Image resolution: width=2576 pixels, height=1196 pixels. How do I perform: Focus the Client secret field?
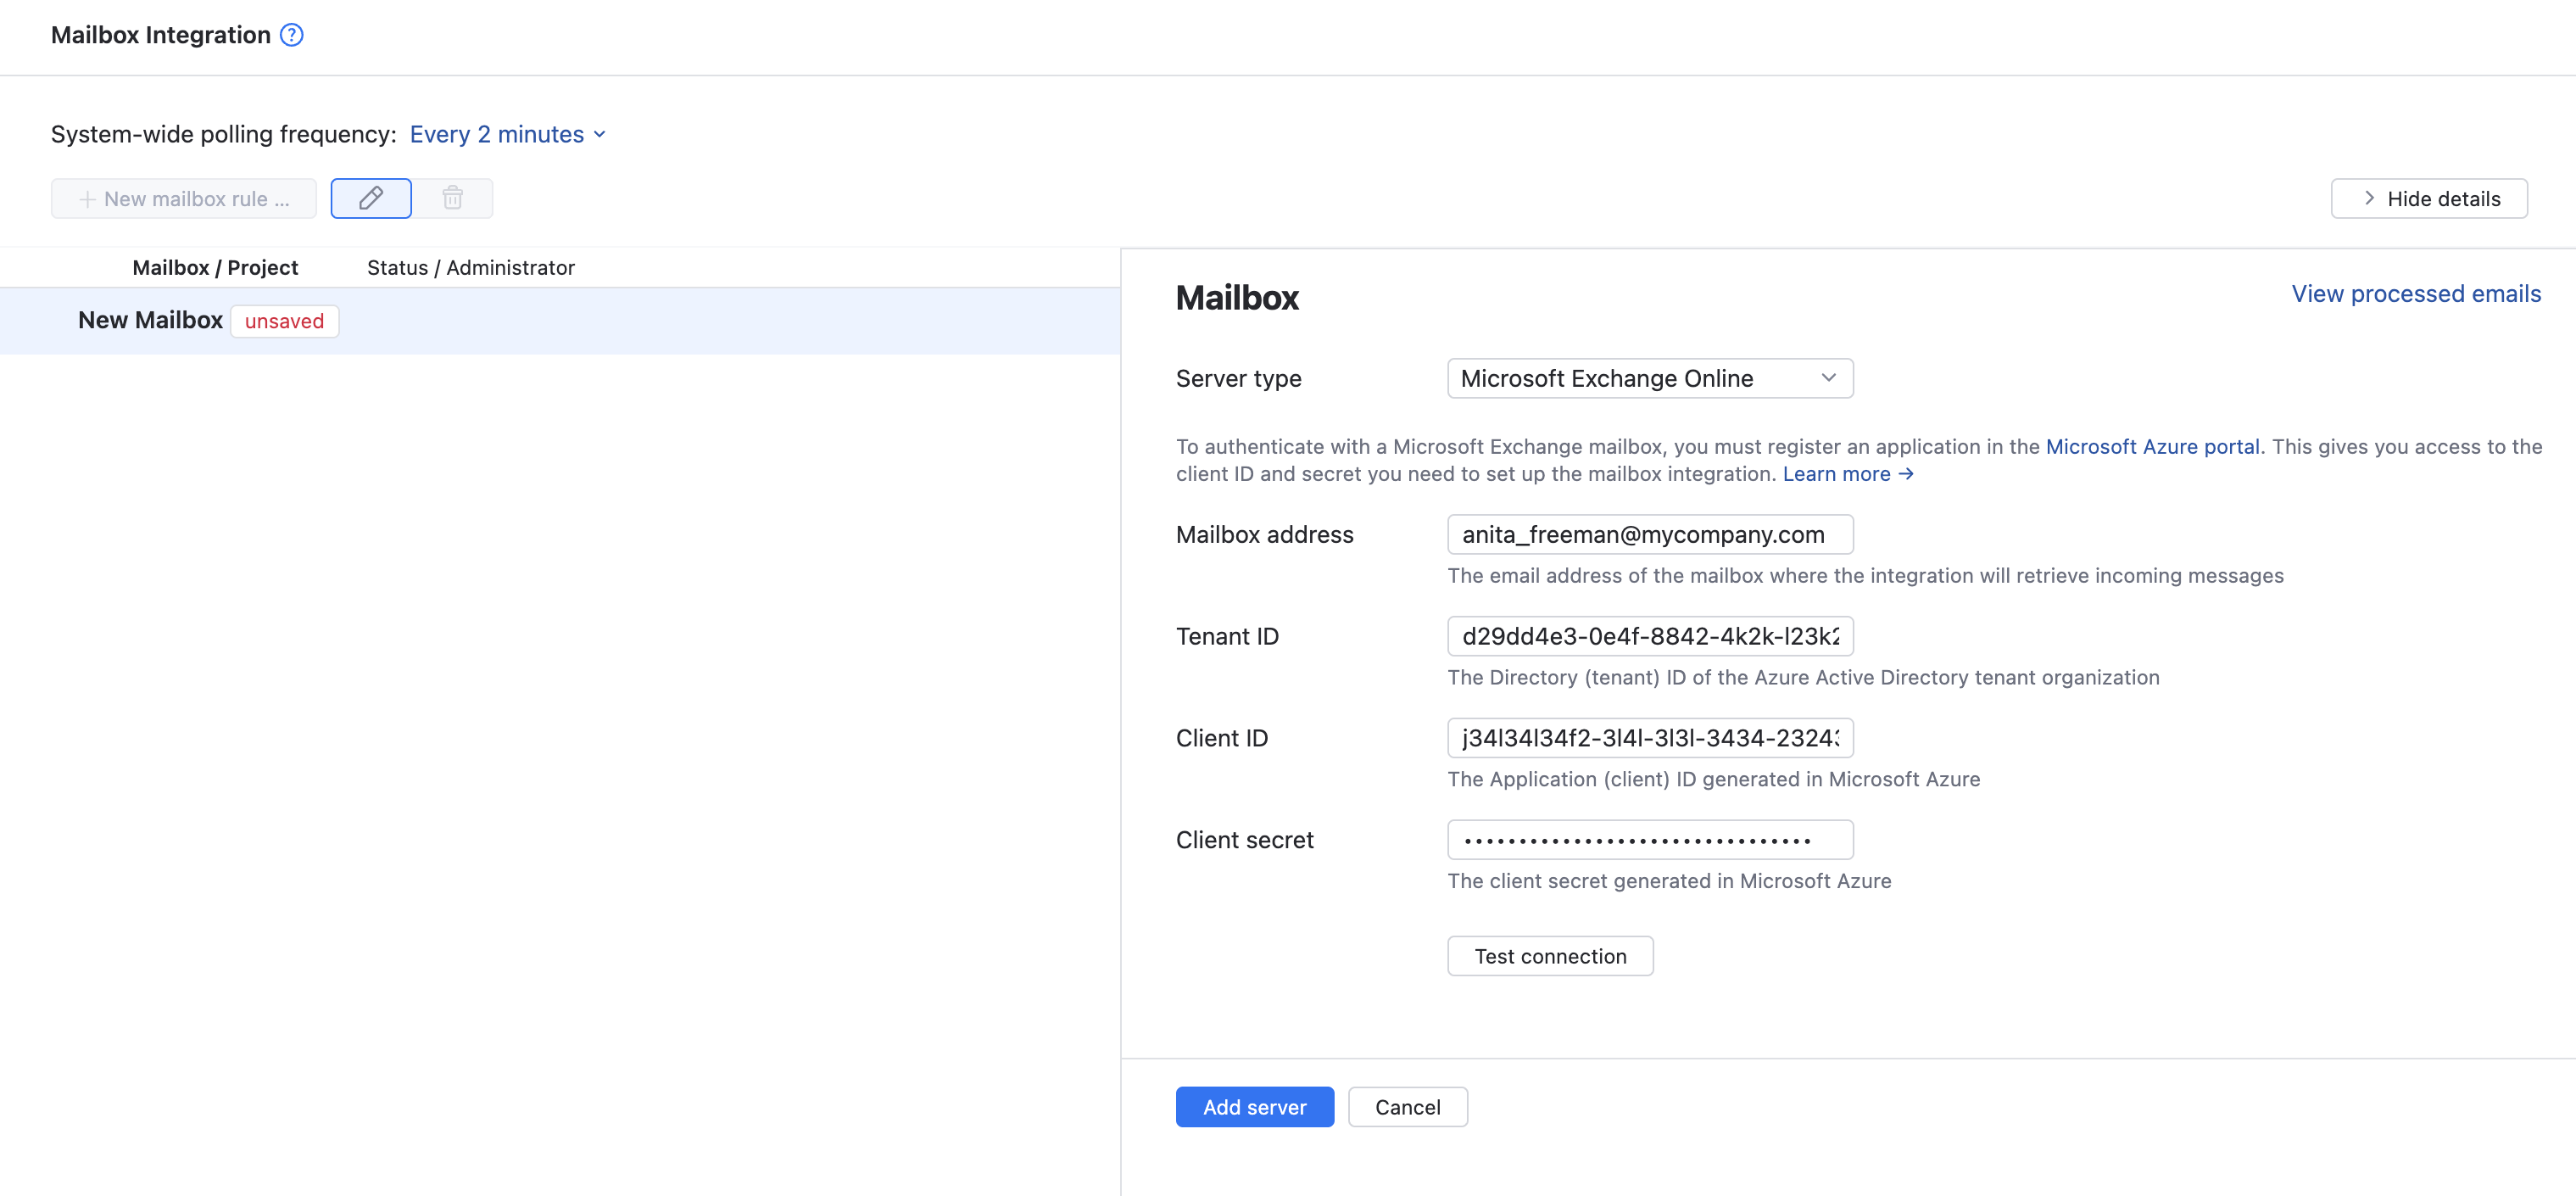(x=1649, y=840)
